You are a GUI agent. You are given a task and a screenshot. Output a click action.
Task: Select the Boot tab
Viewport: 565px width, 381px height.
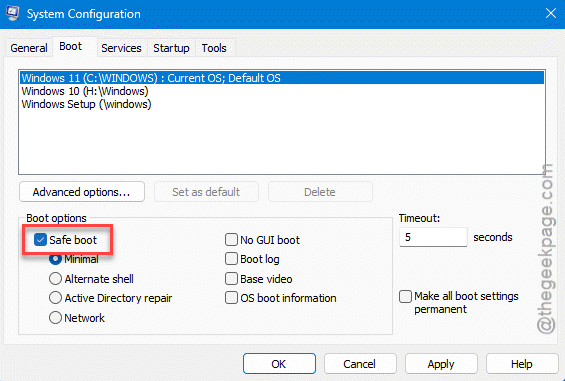[x=71, y=46]
